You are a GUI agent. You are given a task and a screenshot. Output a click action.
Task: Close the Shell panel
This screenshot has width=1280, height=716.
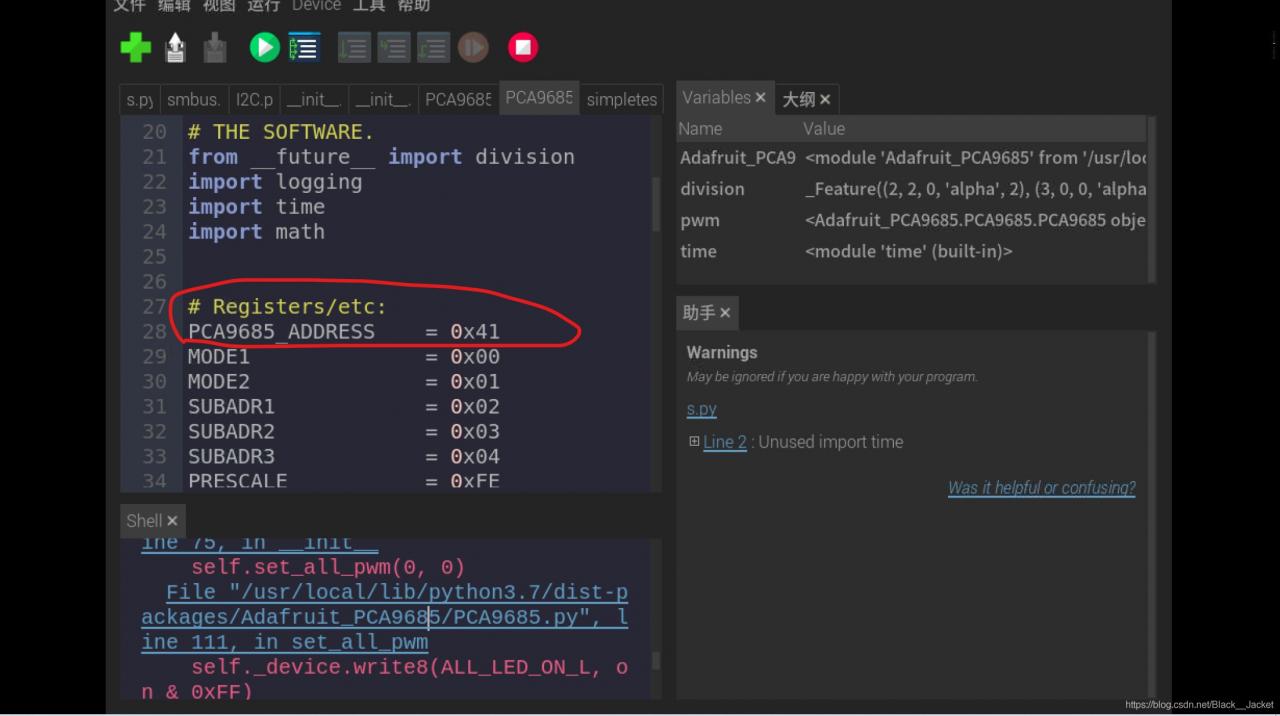pos(172,521)
